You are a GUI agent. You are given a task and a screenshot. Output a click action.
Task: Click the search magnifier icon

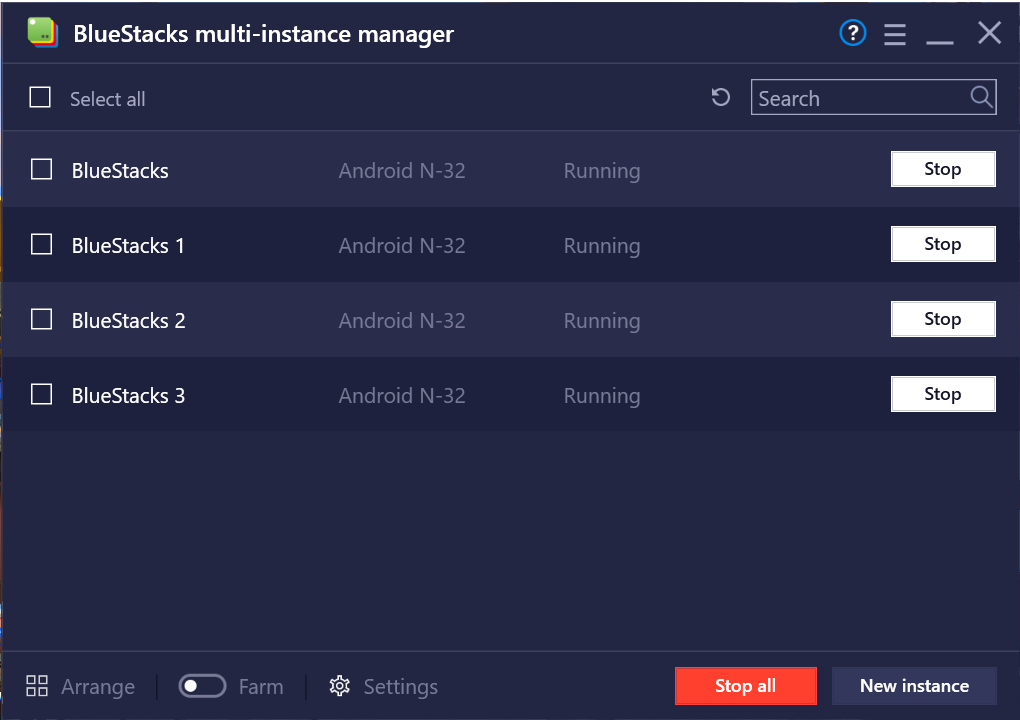point(981,97)
